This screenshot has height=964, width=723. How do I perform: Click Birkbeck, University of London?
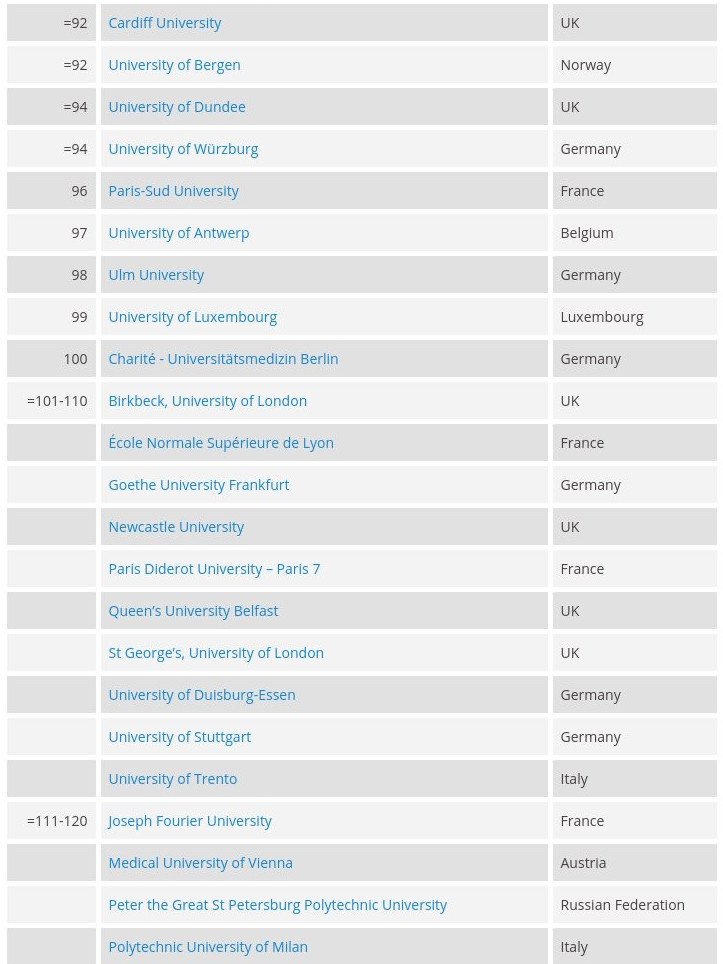pos(208,401)
